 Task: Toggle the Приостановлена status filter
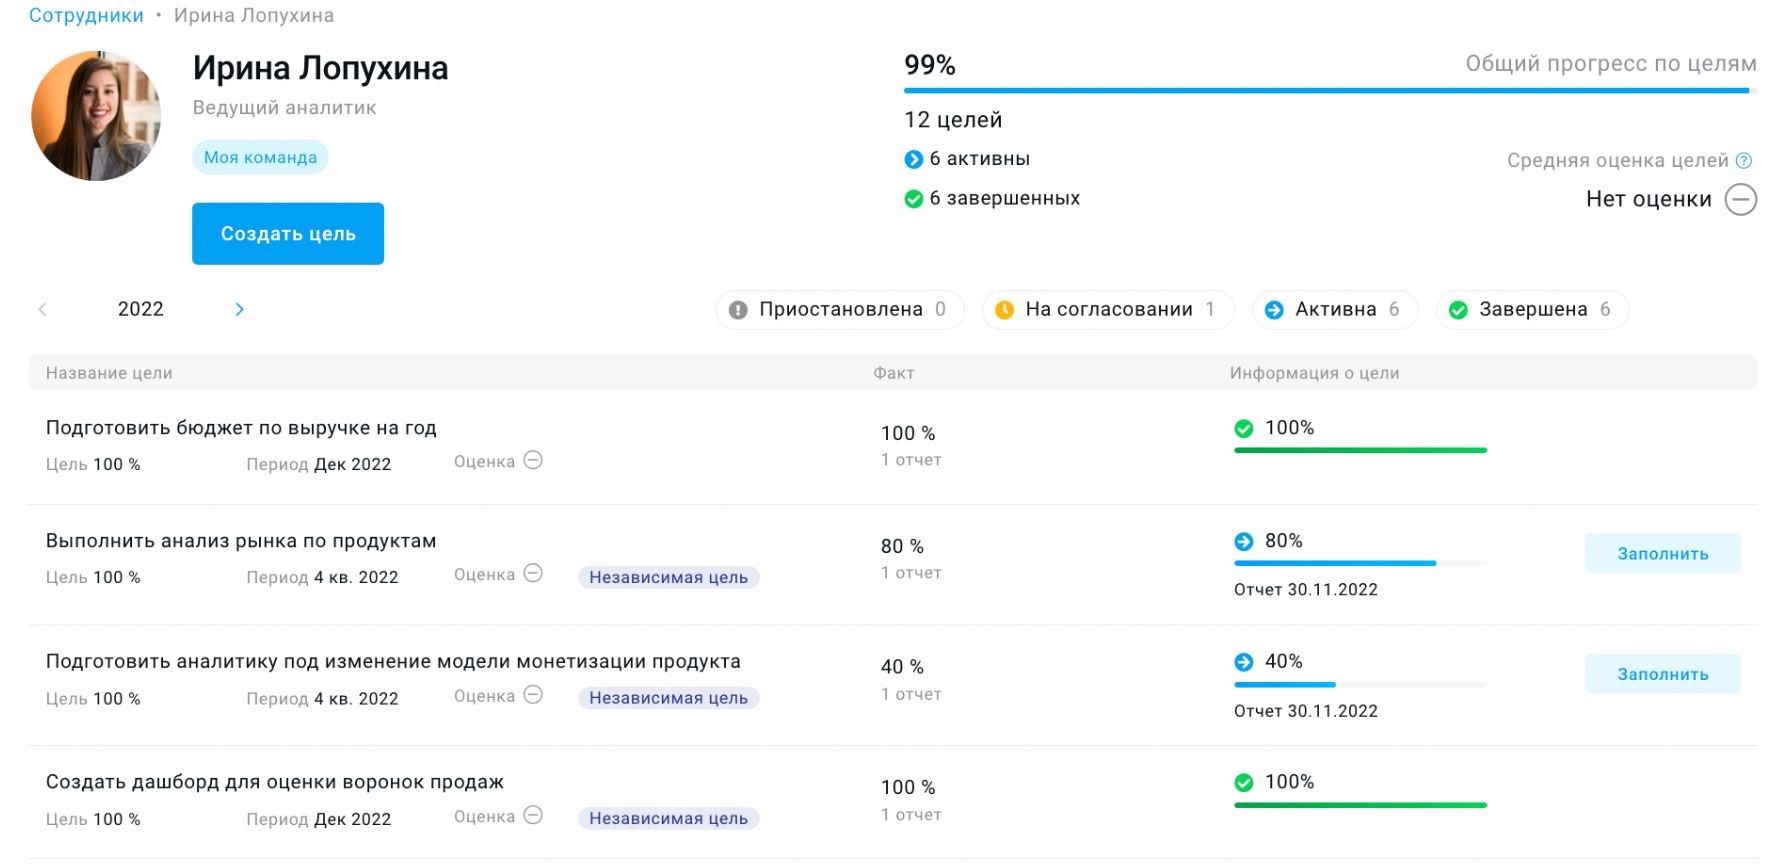(840, 310)
